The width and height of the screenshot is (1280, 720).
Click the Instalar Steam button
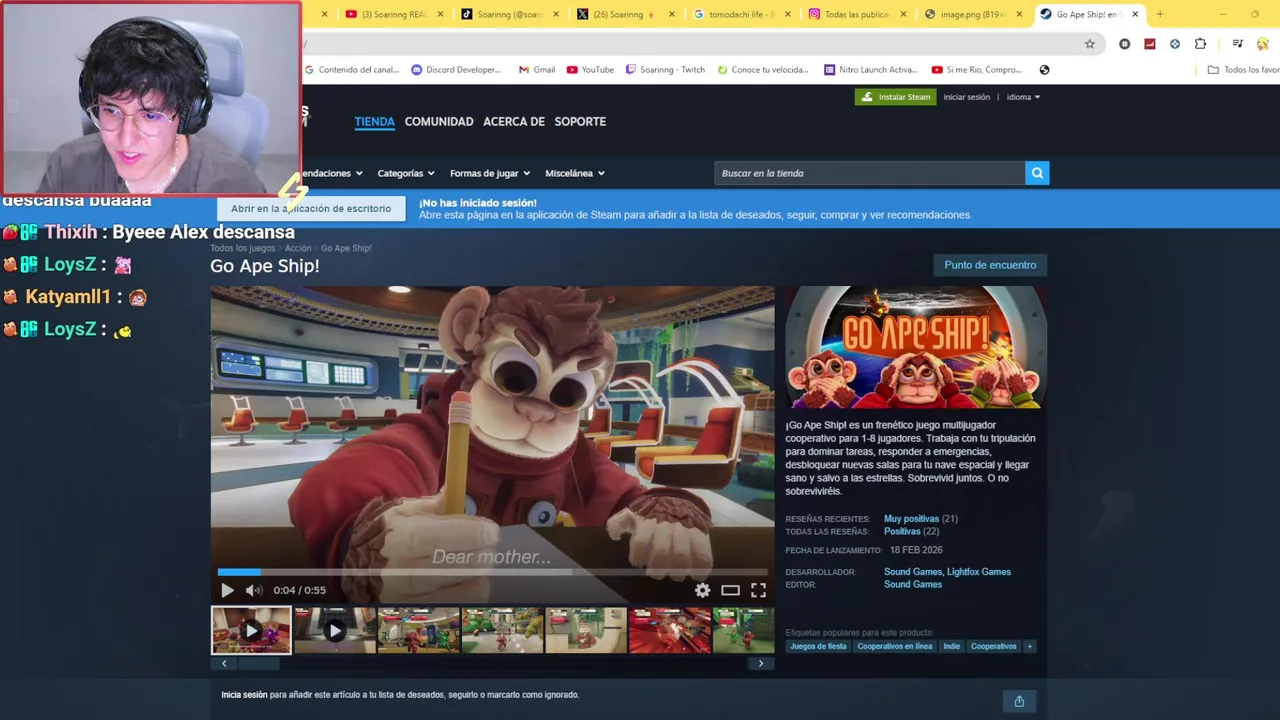click(895, 97)
